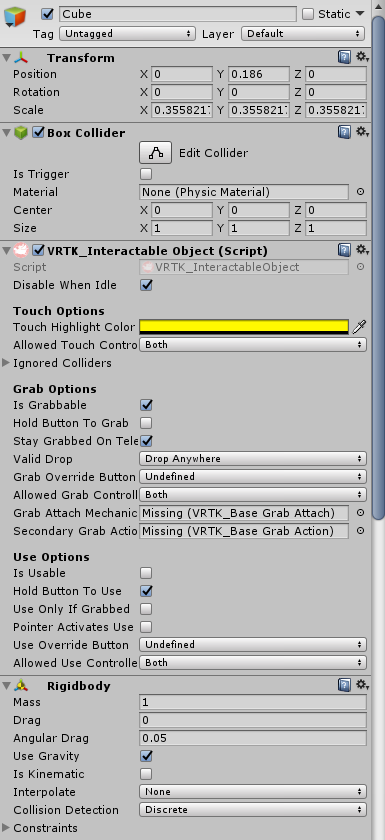Disable the Box Collider component checkbox
The width and height of the screenshot is (385, 840).
tap(38, 132)
